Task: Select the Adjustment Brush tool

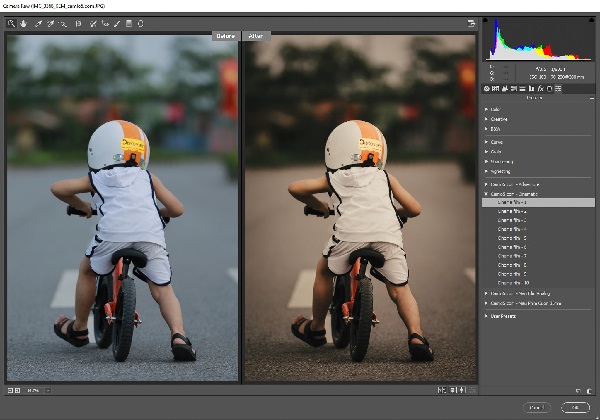Action: (117, 24)
